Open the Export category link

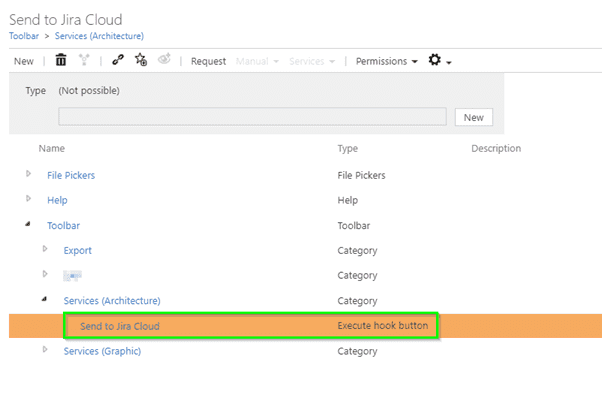[78, 251]
